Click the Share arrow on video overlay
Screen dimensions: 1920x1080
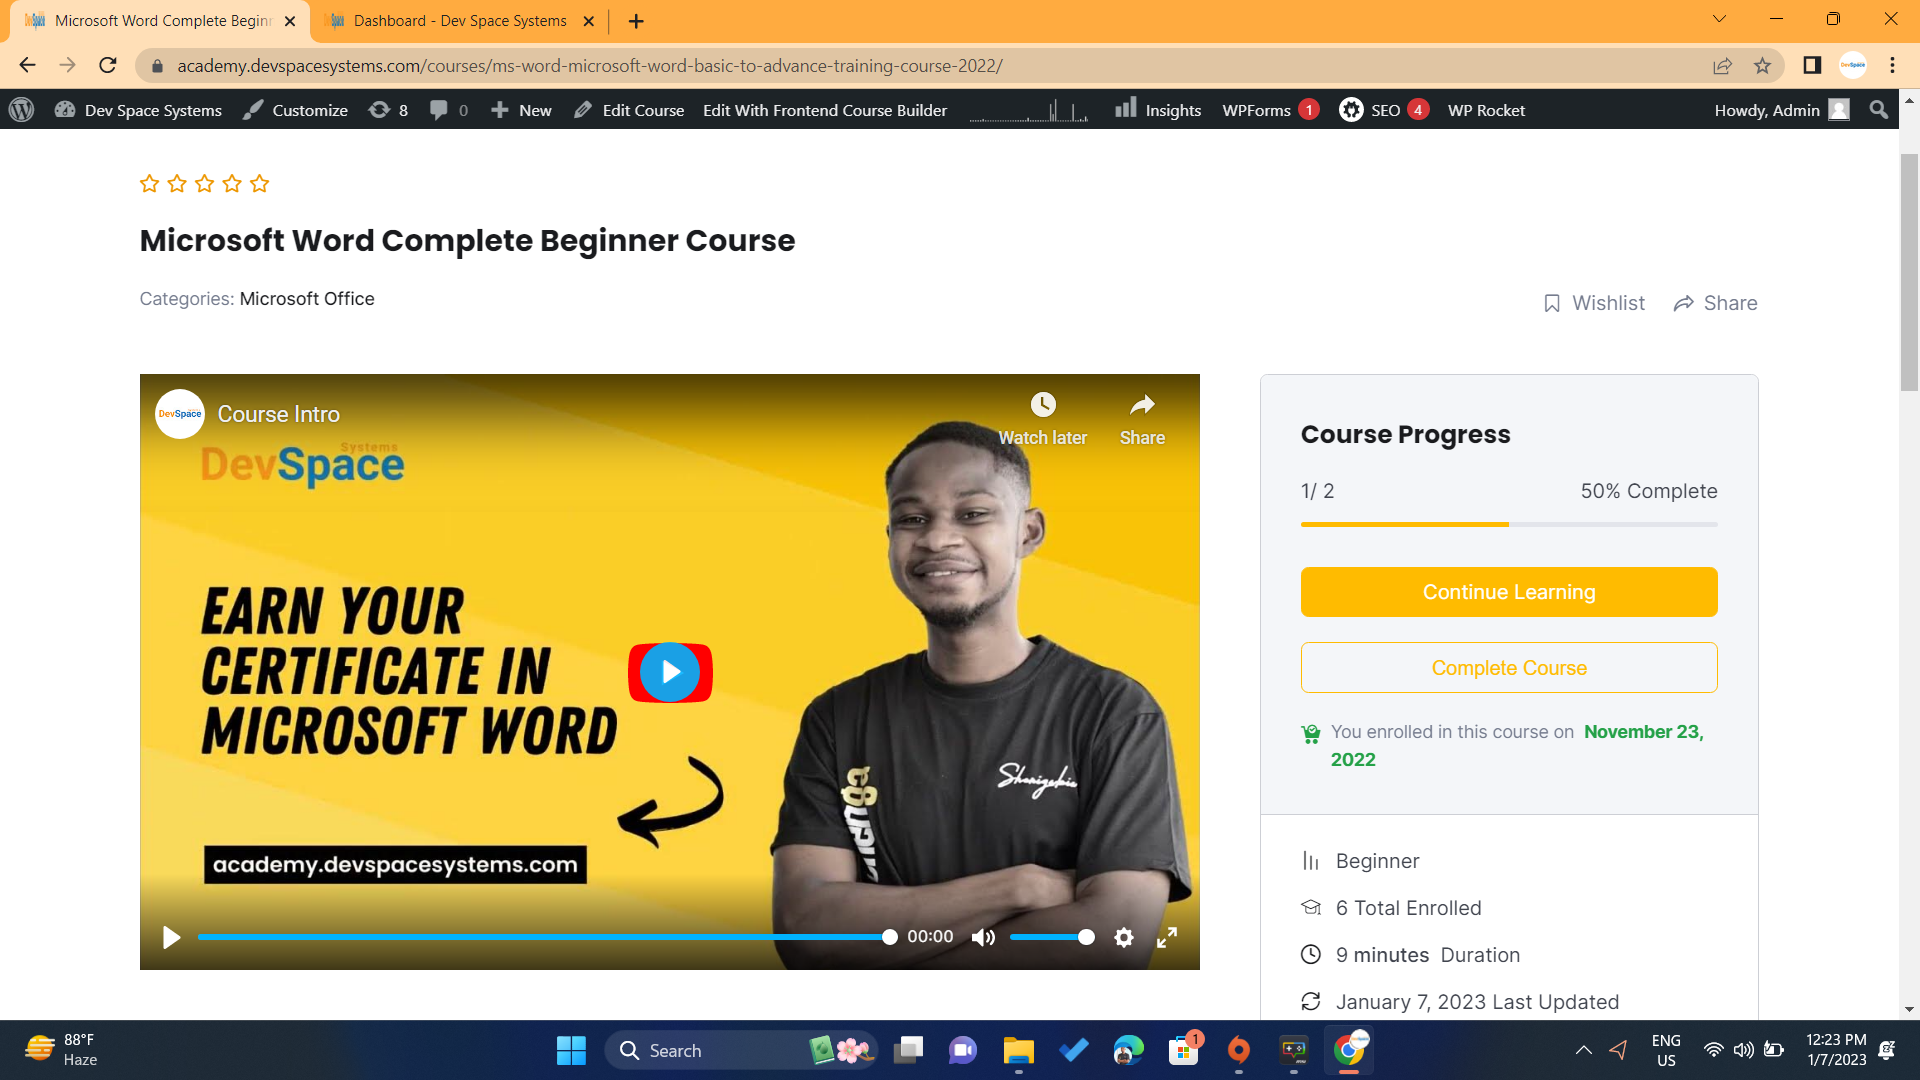(1142, 405)
